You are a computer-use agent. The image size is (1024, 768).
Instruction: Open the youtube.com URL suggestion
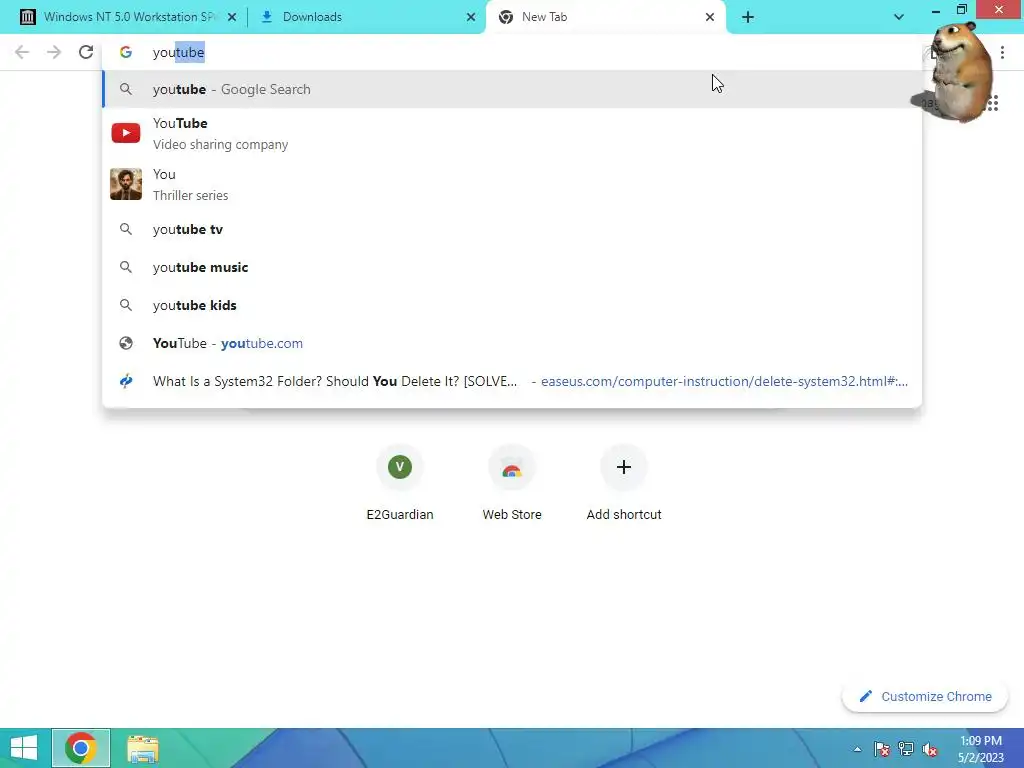pyautogui.click(x=512, y=343)
